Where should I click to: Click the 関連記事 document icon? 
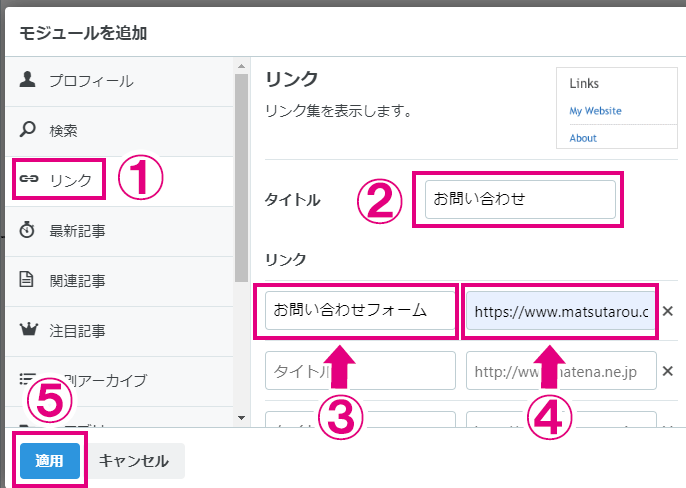coord(26,279)
